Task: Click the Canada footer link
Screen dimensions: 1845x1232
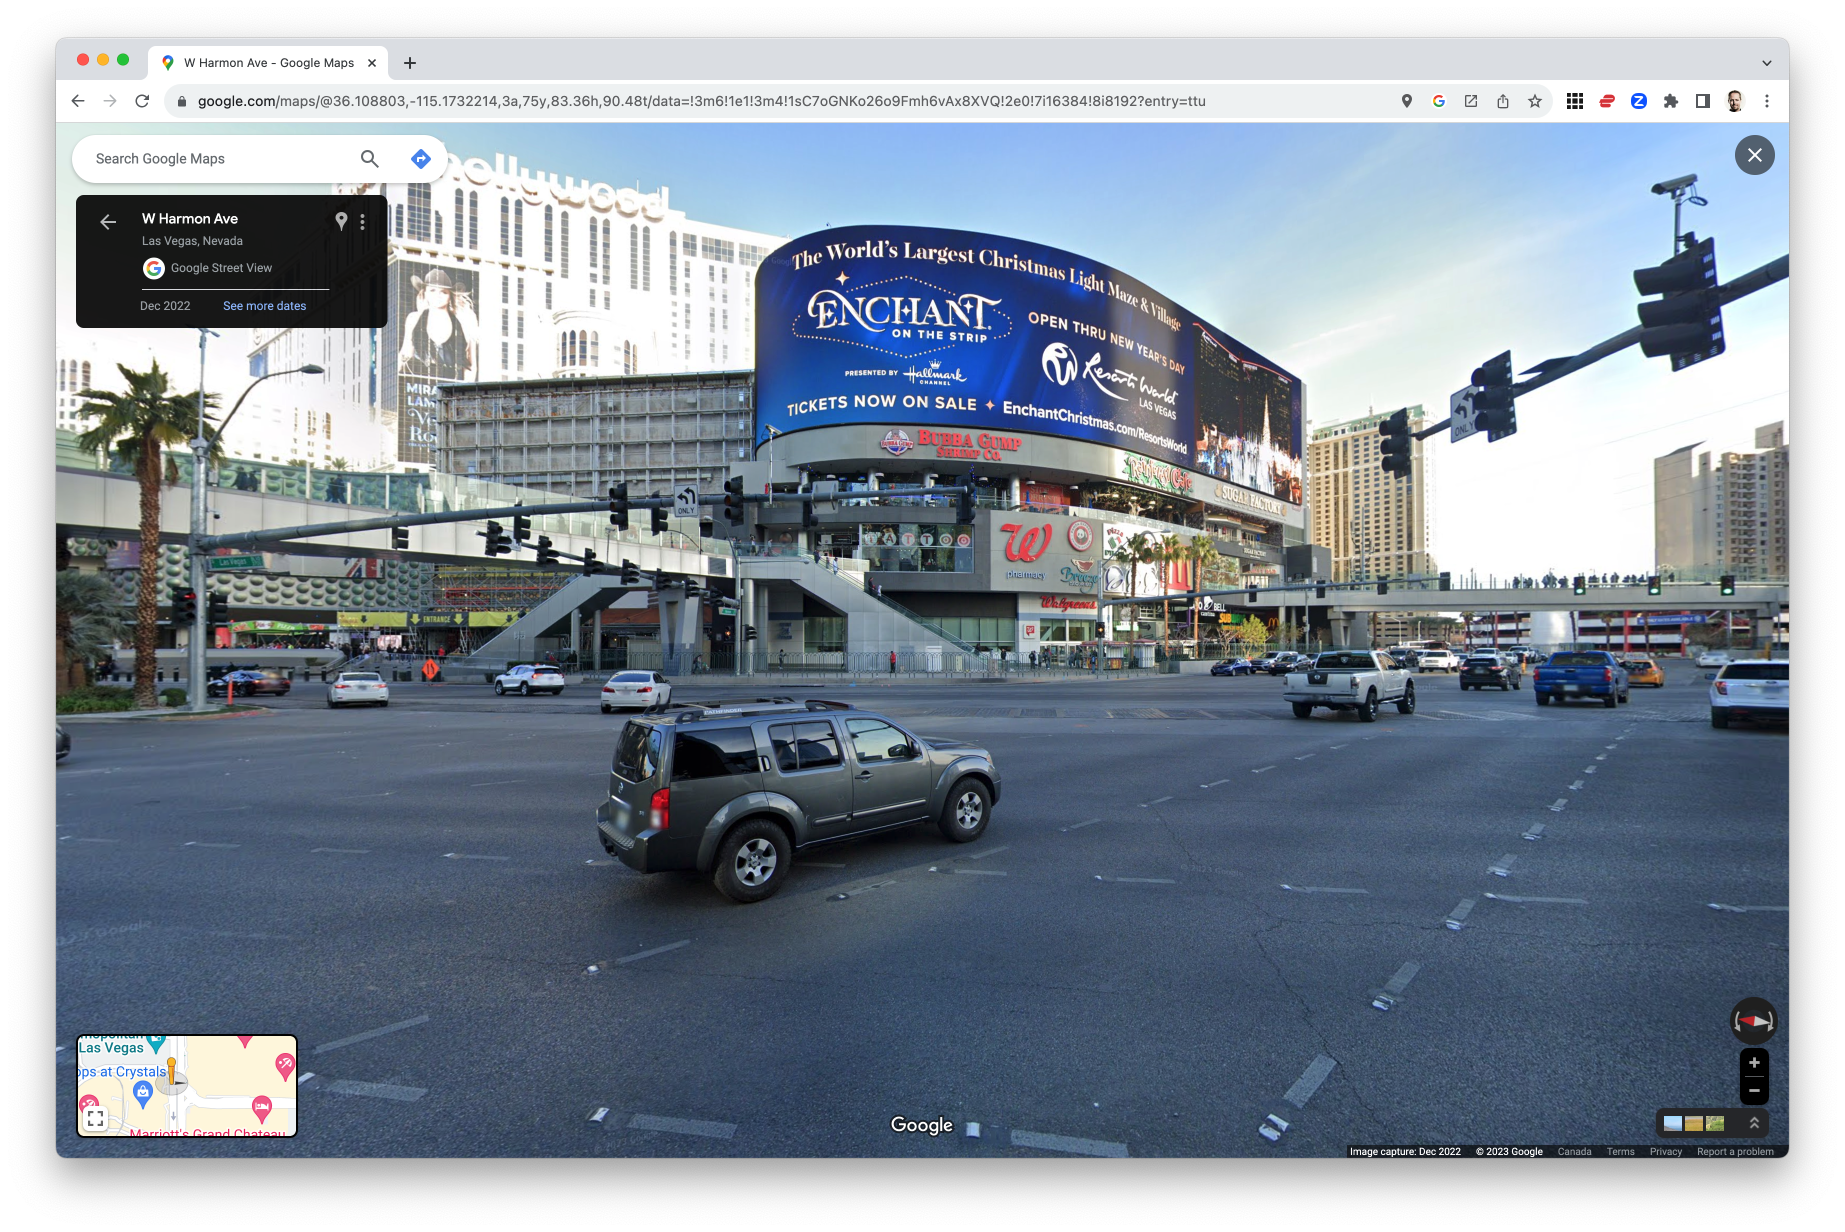Action: click(x=1574, y=1152)
